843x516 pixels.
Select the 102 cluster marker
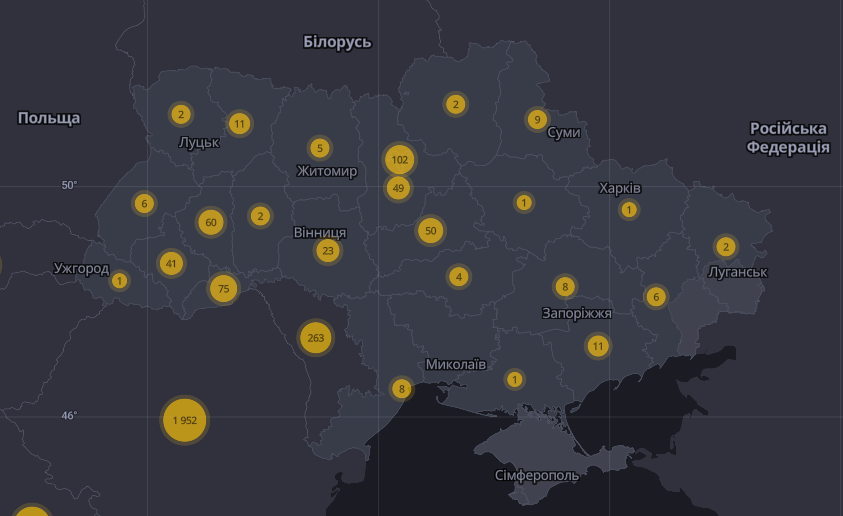400,159
